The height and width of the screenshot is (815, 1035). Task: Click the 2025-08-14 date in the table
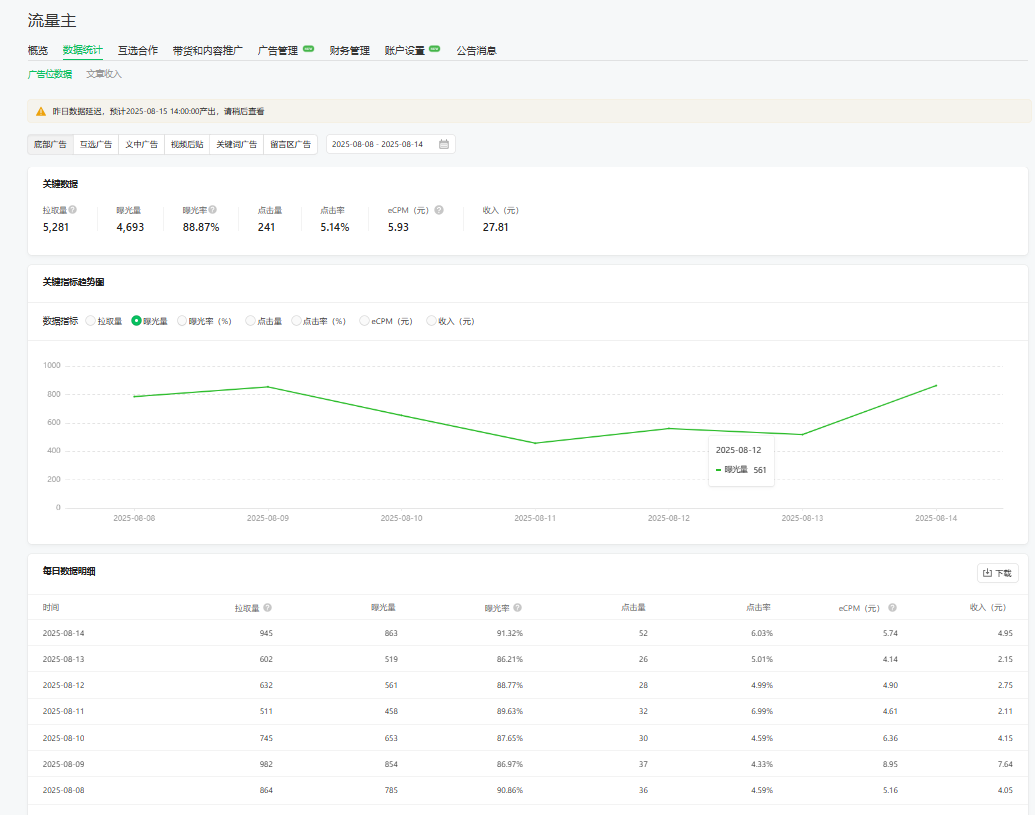(x=63, y=633)
